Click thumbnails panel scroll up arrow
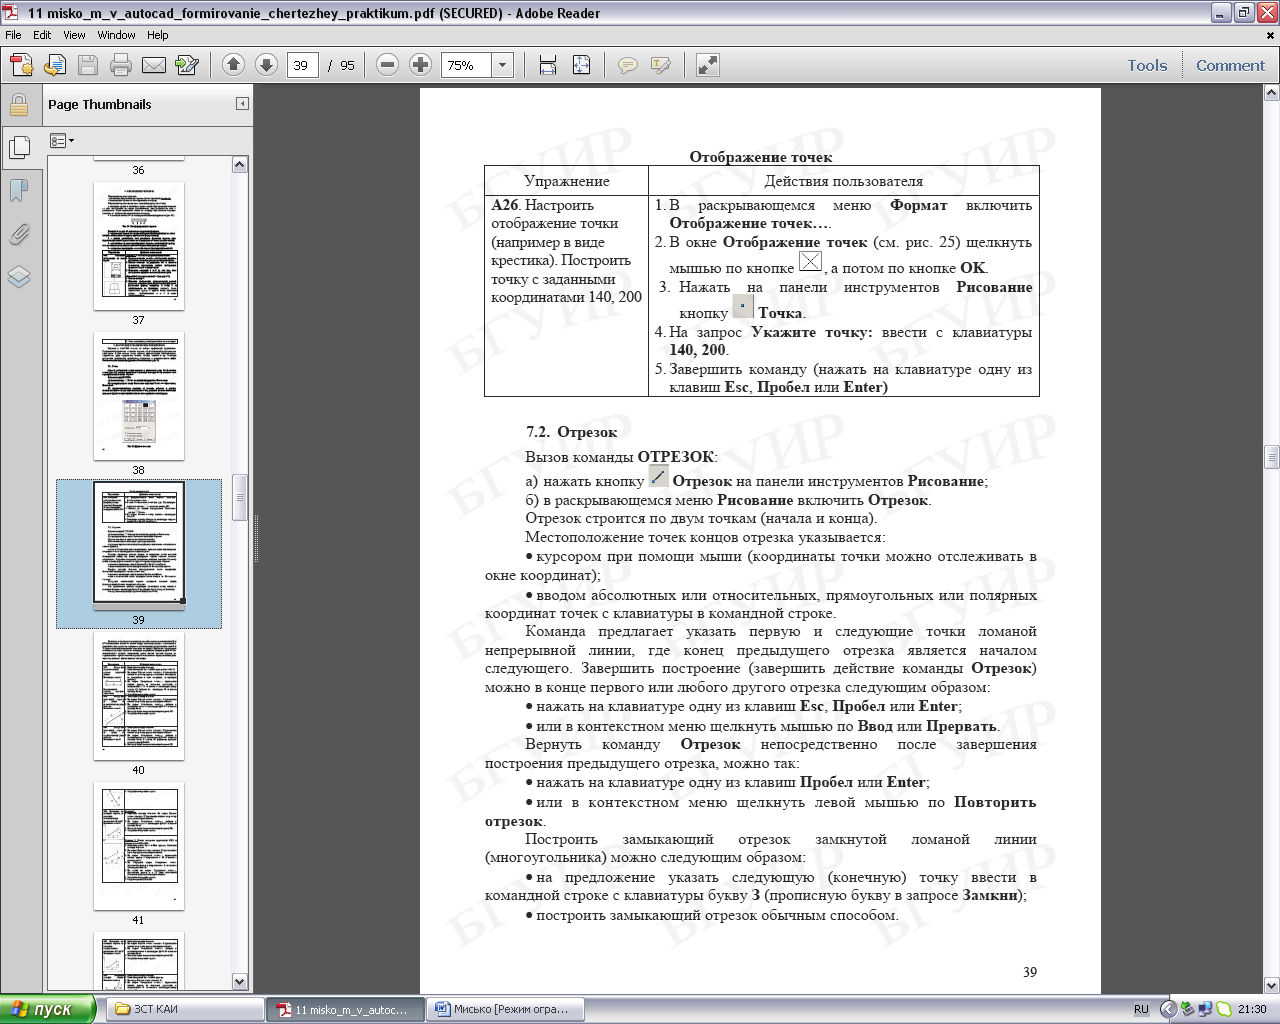 pos(240,165)
